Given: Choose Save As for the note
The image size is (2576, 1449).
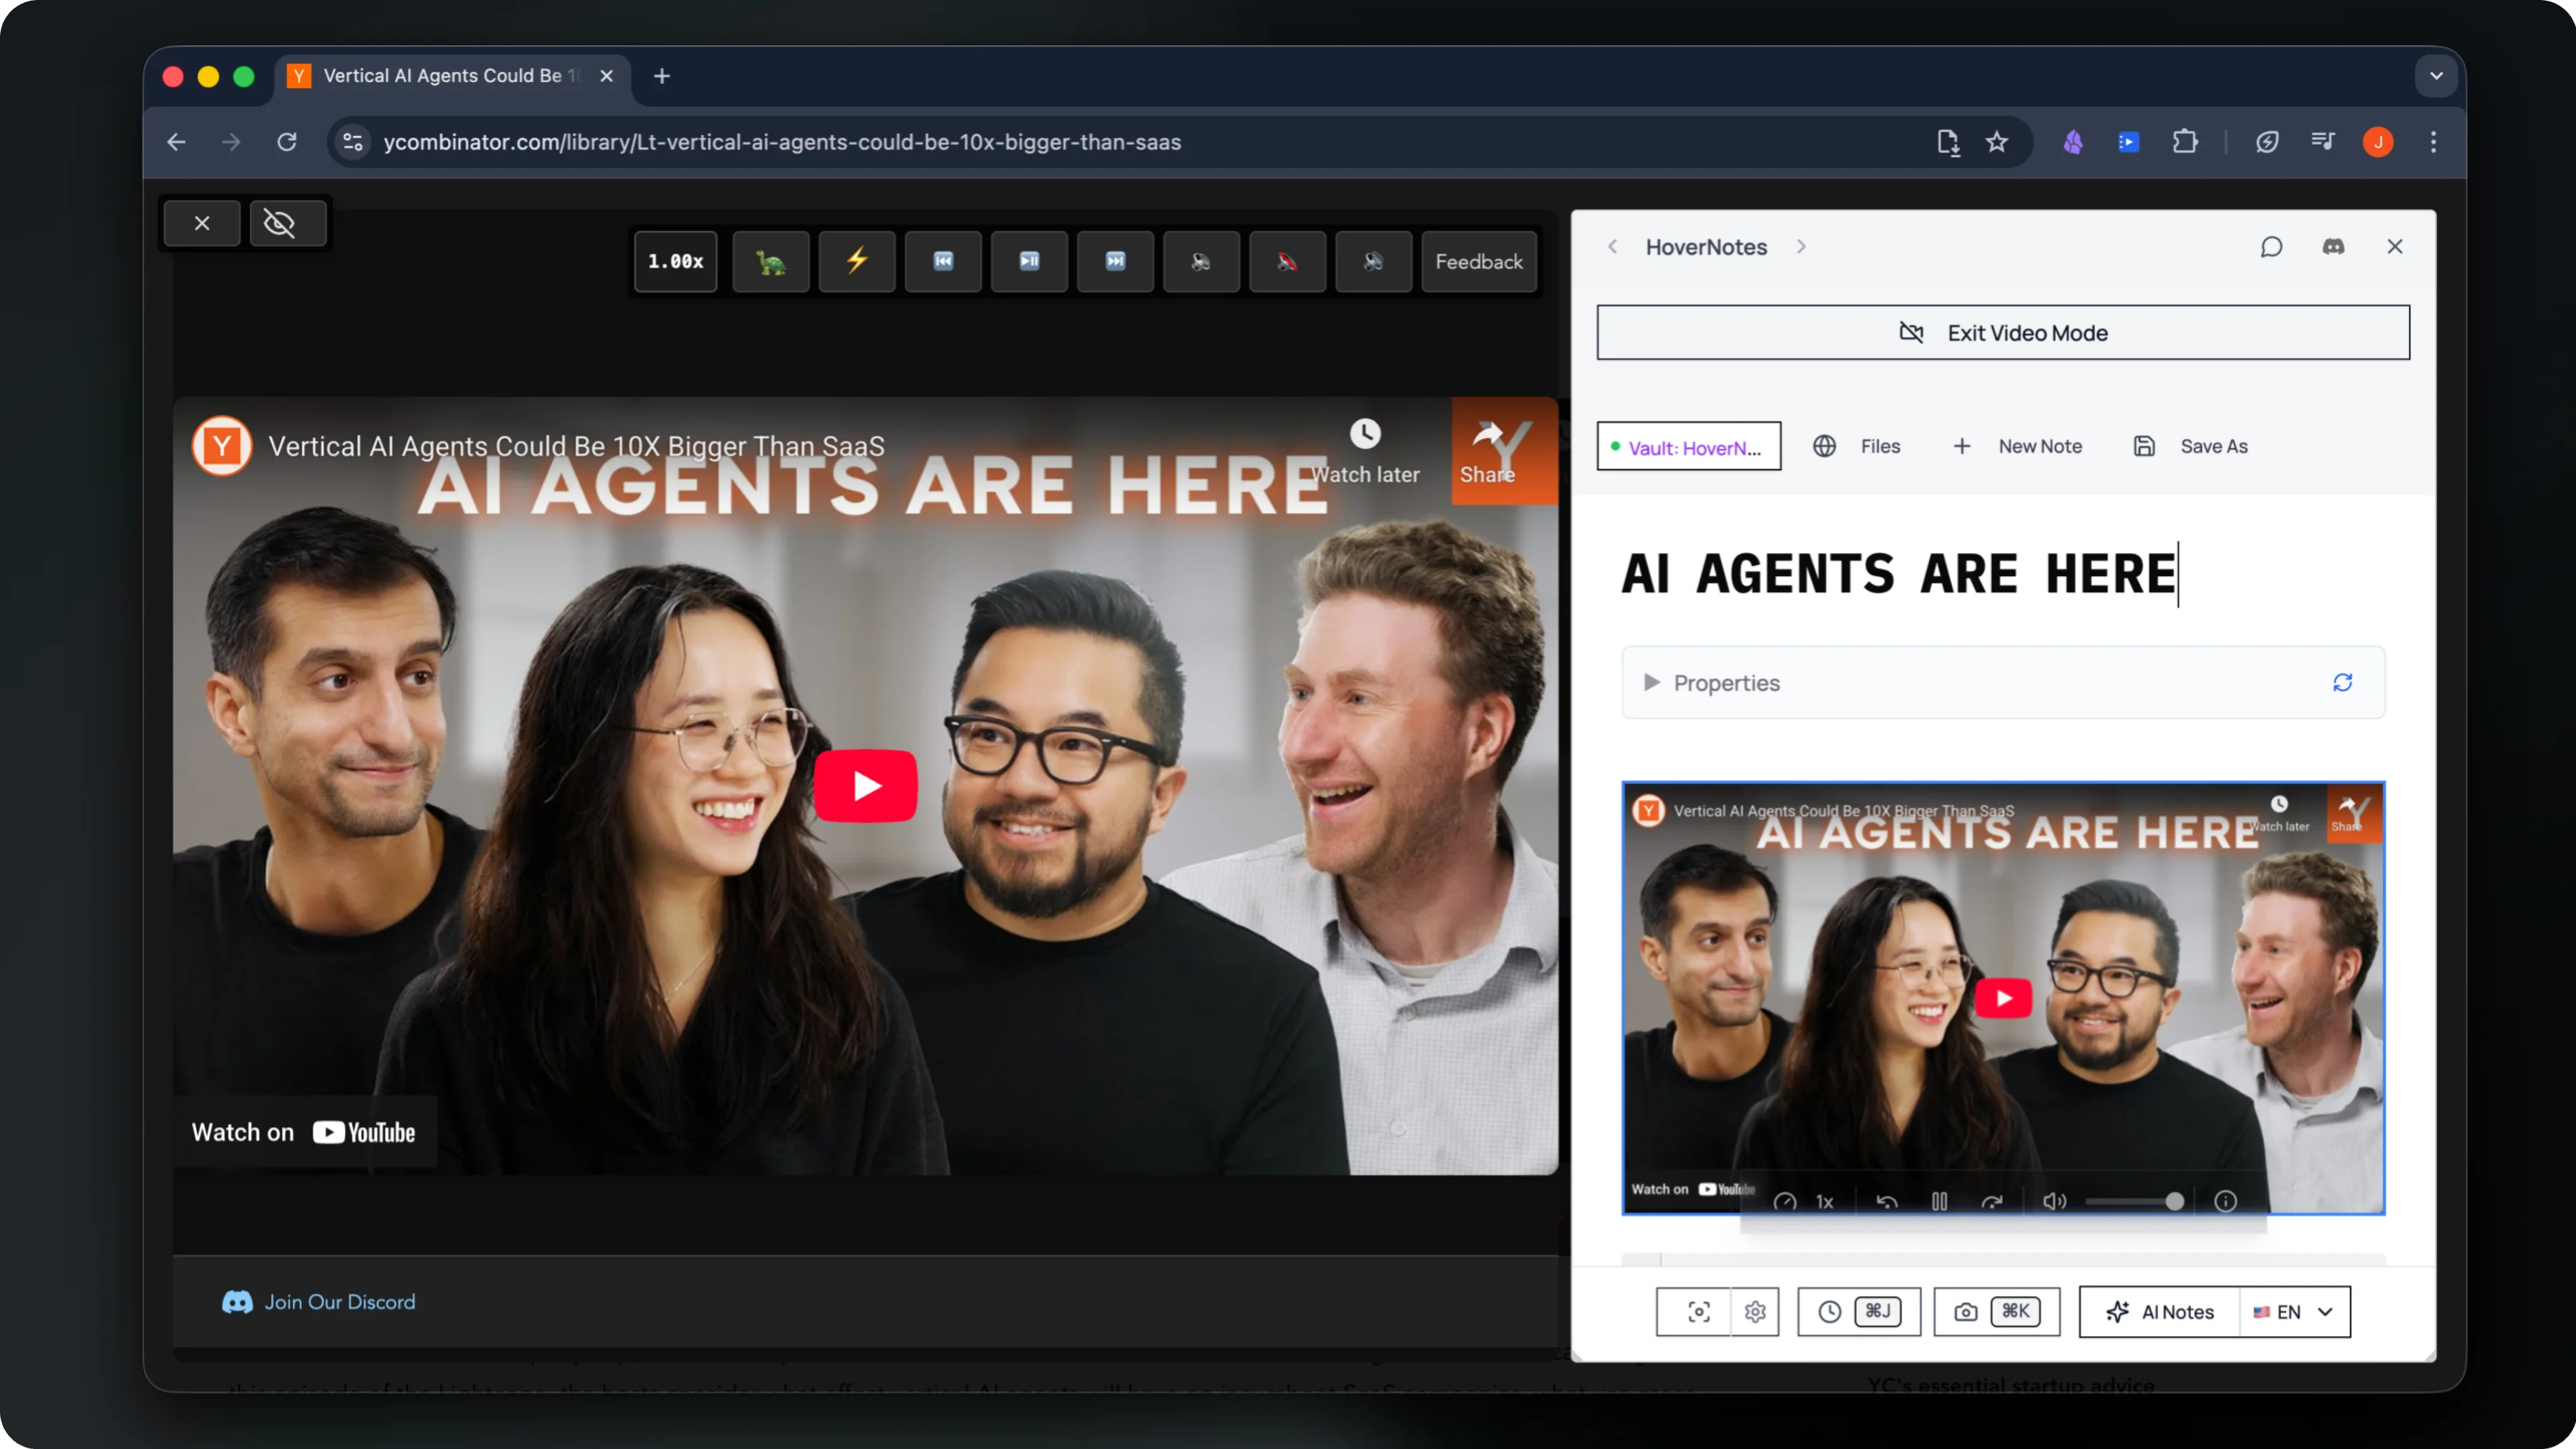Looking at the screenshot, I should pos(2190,446).
